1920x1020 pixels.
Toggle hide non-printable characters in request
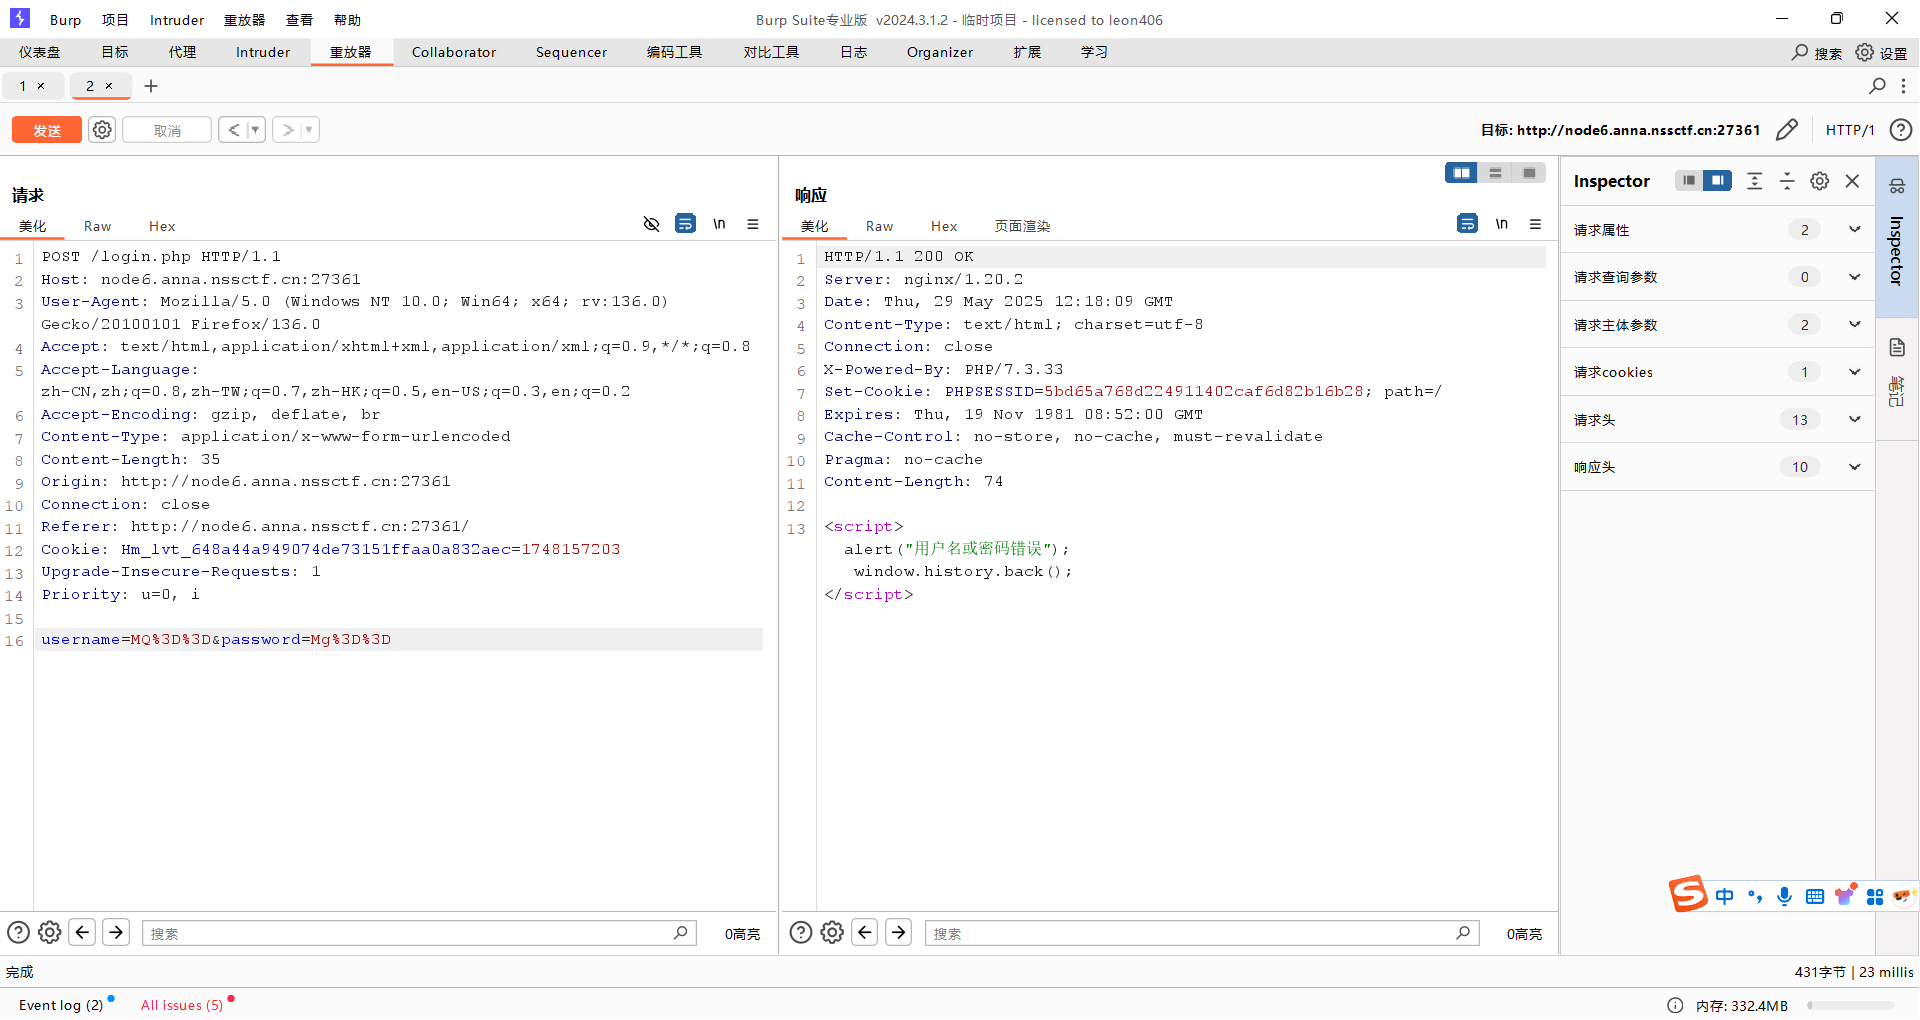pyautogui.click(x=651, y=224)
